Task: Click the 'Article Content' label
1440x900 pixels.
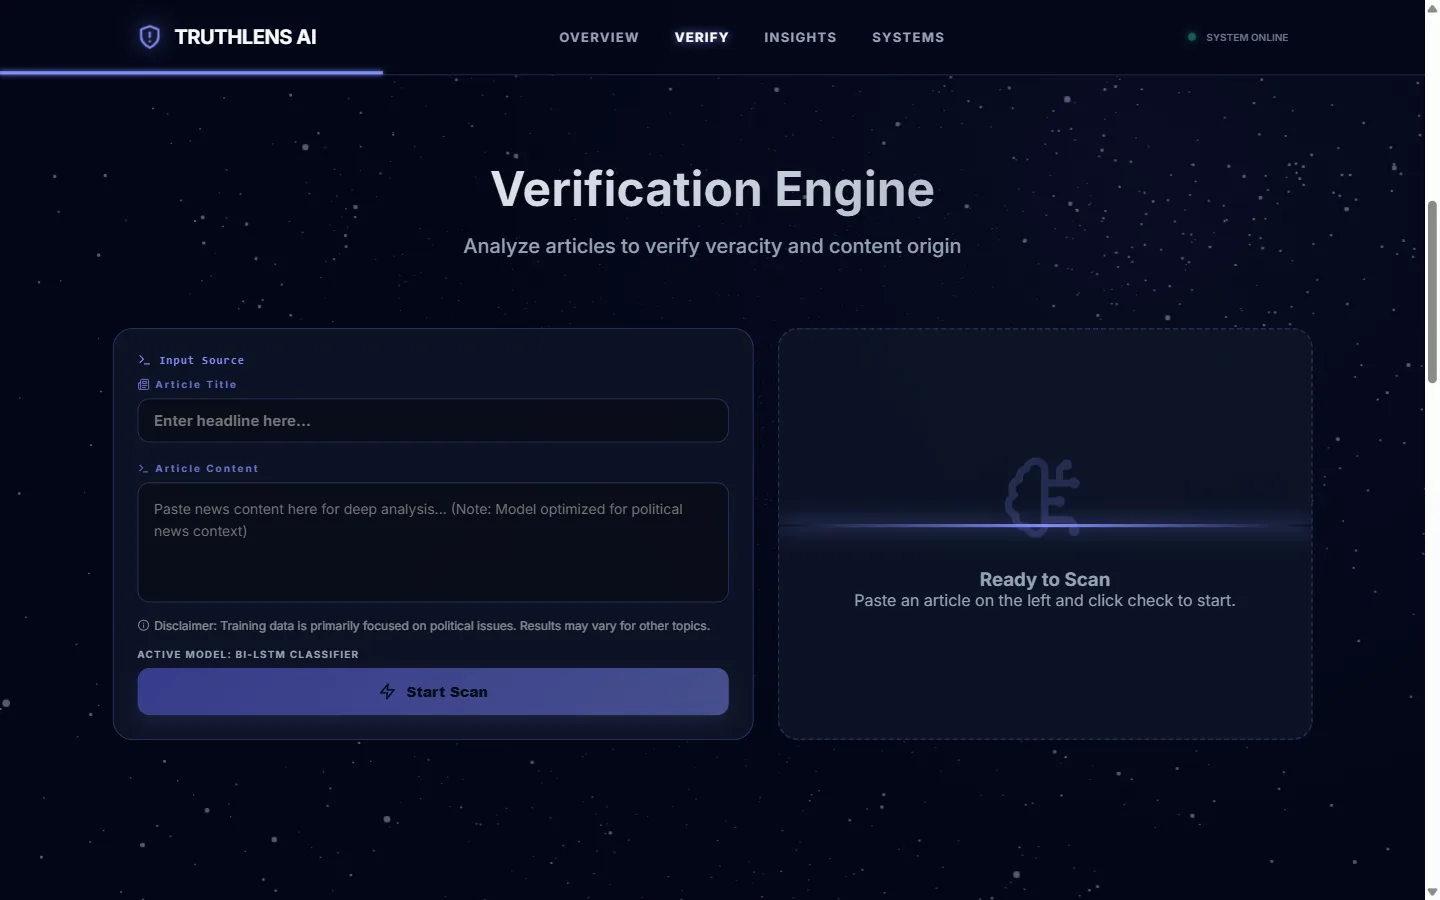Action: 207,468
